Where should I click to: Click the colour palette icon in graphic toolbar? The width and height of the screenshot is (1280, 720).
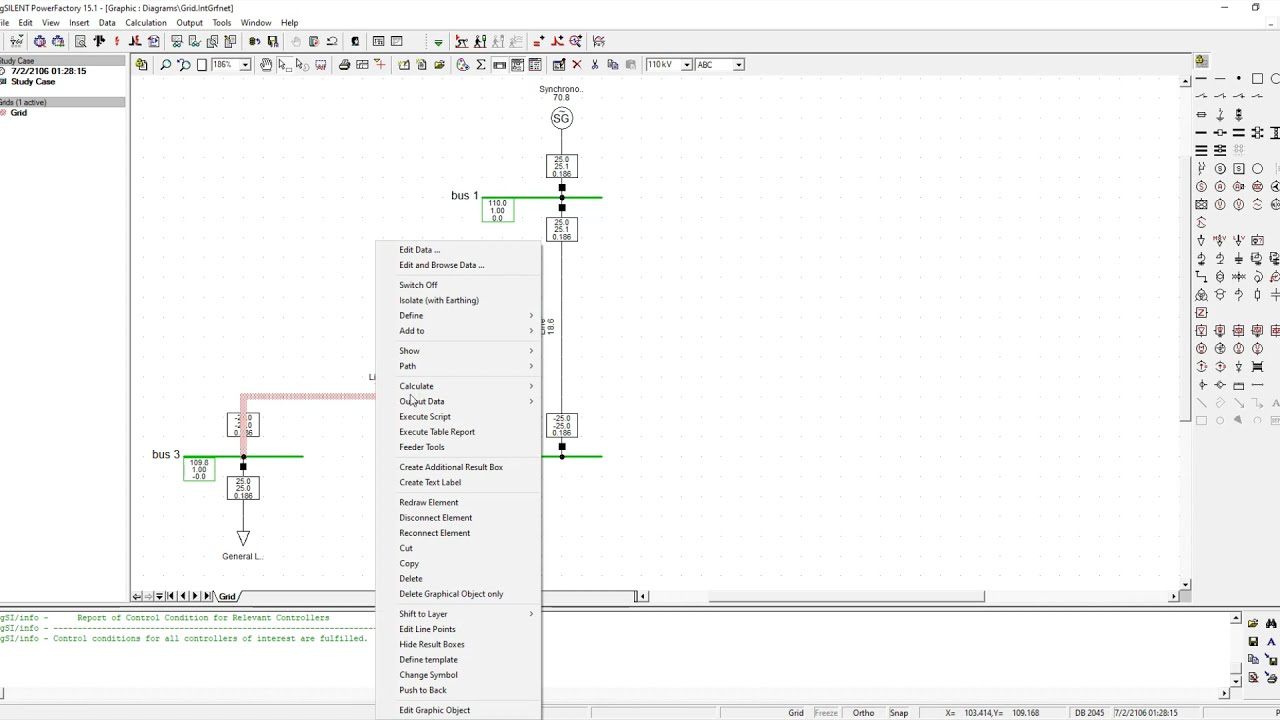[x=462, y=64]
